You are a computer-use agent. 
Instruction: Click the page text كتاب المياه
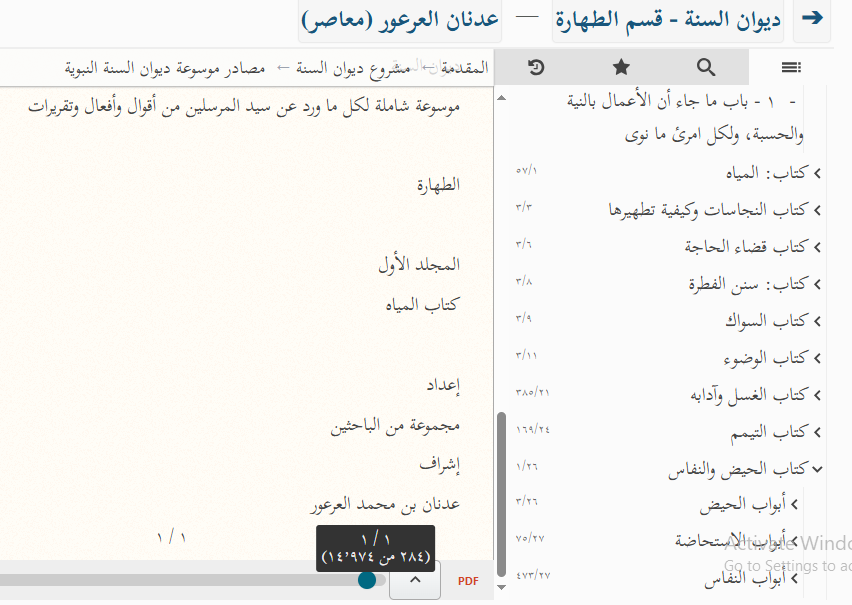422,305
